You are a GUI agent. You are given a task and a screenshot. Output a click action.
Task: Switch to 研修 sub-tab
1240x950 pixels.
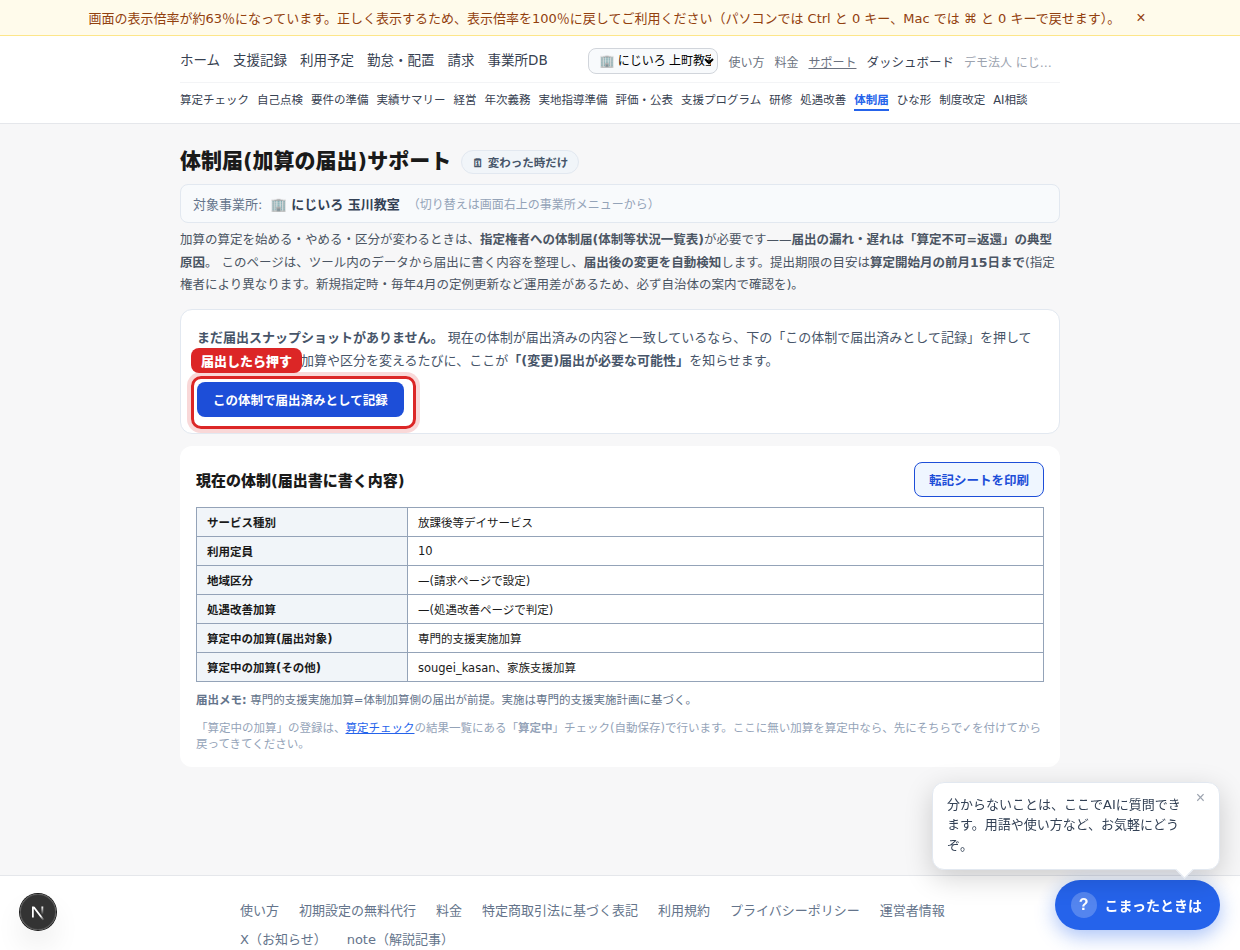click(781, 100)
